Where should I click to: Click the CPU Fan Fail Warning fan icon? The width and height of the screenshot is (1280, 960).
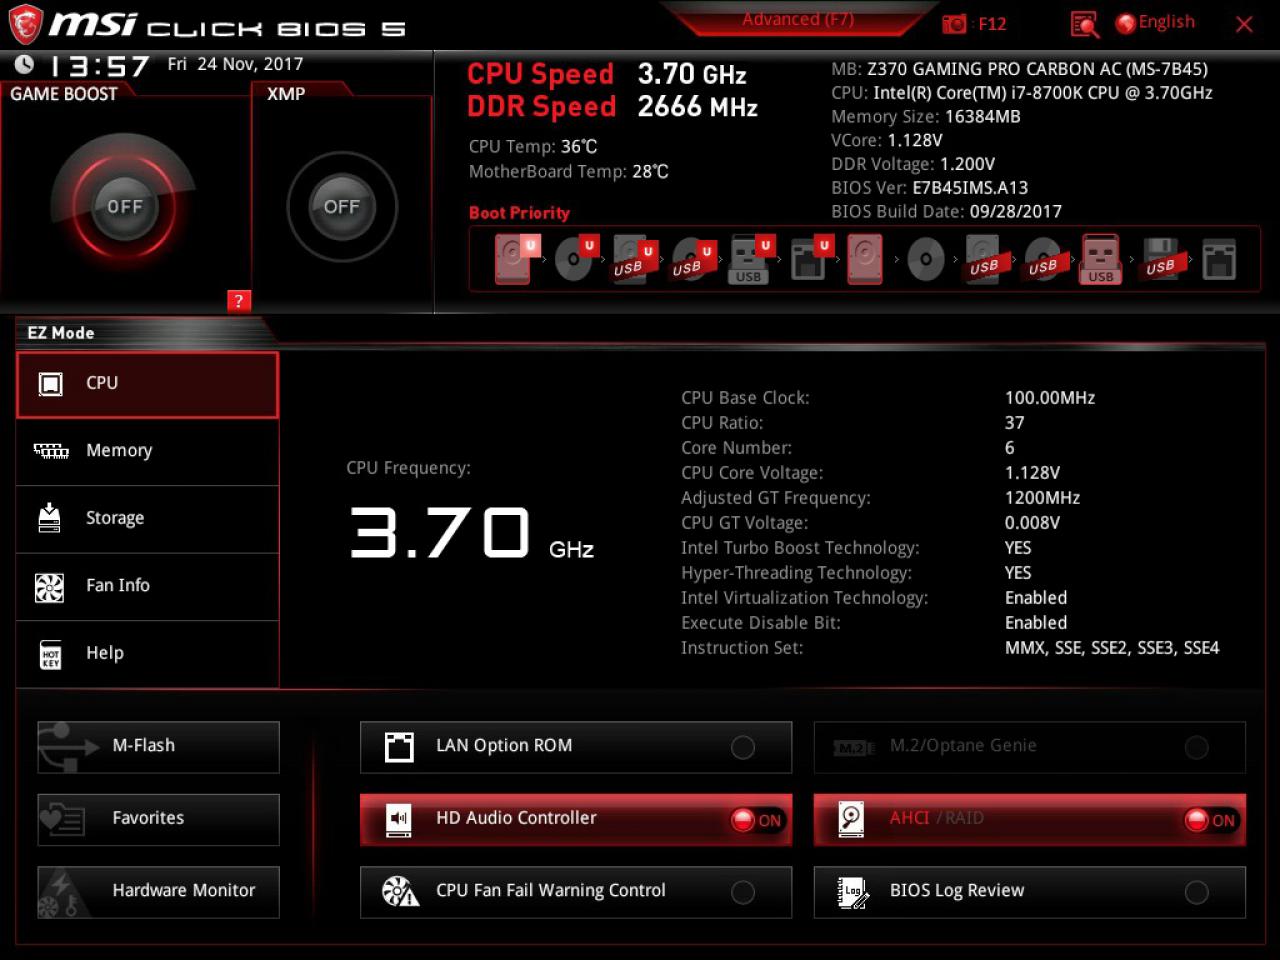coord(400,891)
